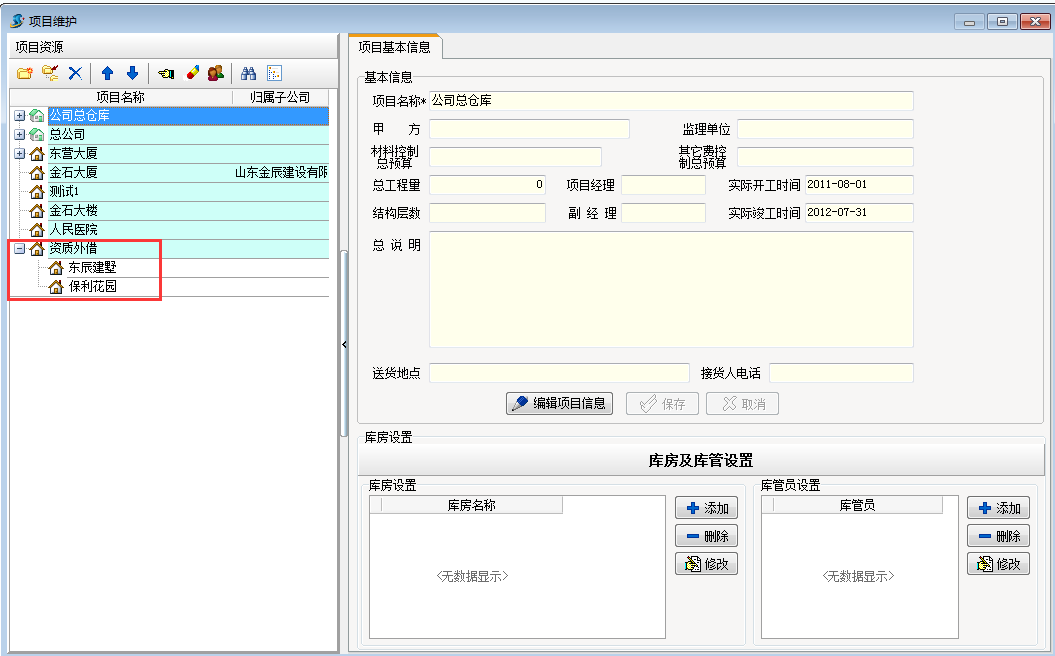The height and width of the screenshot is (656, 1055).
Task: Select 保利花园 in the project tree
Action: click(92, 287)
